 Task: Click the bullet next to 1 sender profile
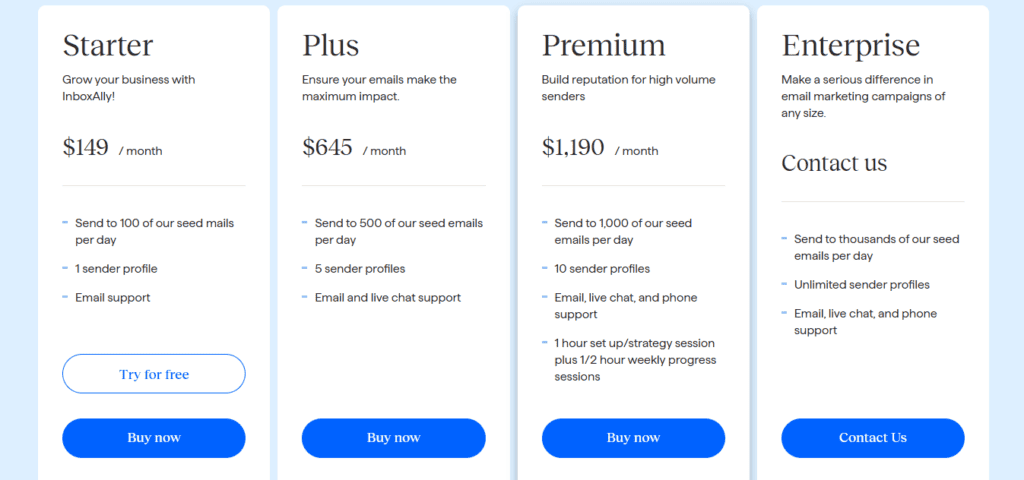(65, 268)
